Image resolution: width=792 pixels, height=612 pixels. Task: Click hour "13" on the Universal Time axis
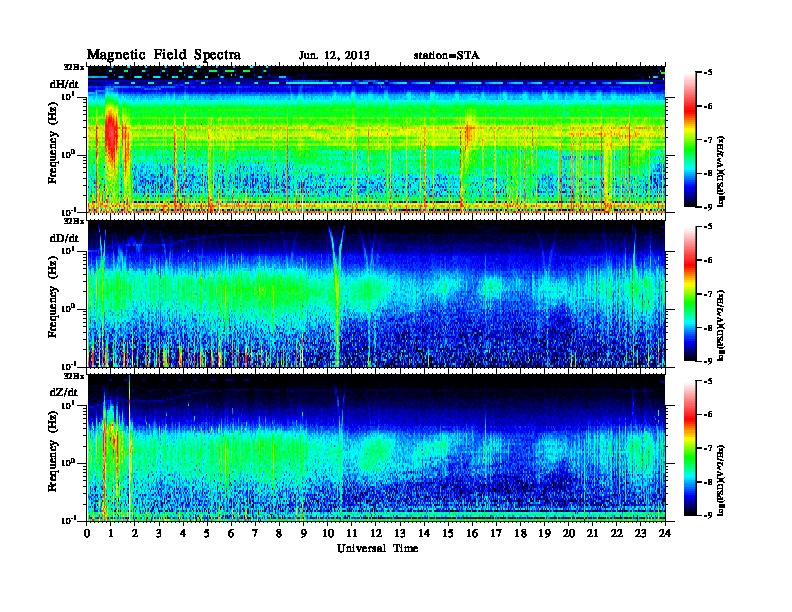coord(400,533)
